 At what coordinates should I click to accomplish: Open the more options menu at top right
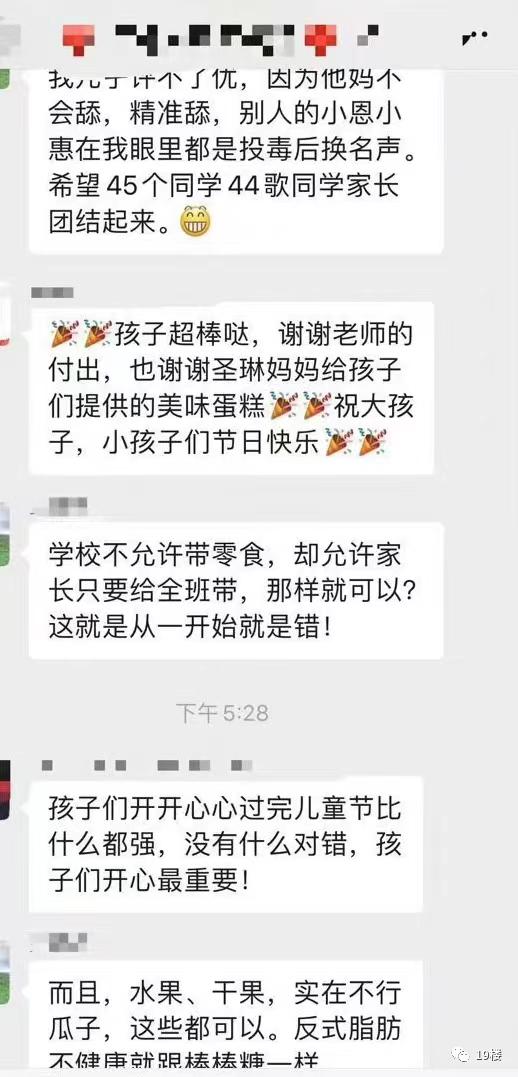click(x=475, y=37)
